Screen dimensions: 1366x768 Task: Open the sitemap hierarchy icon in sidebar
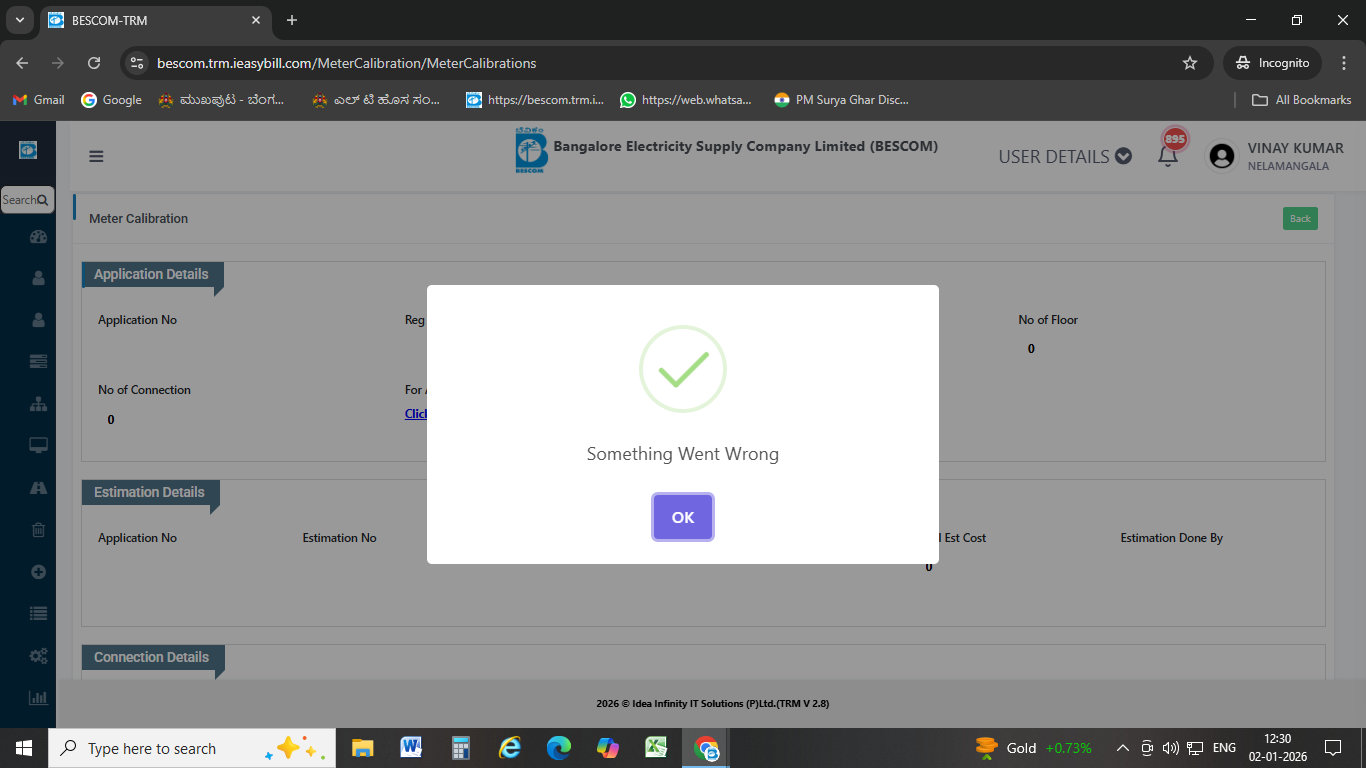38,404
